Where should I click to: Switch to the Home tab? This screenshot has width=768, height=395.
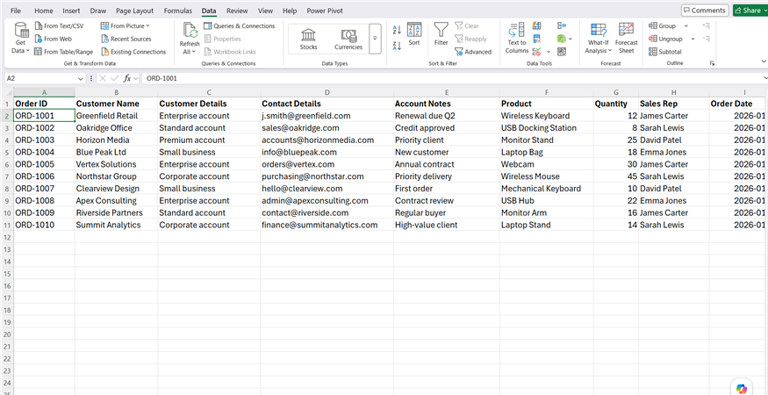point(44,10)
